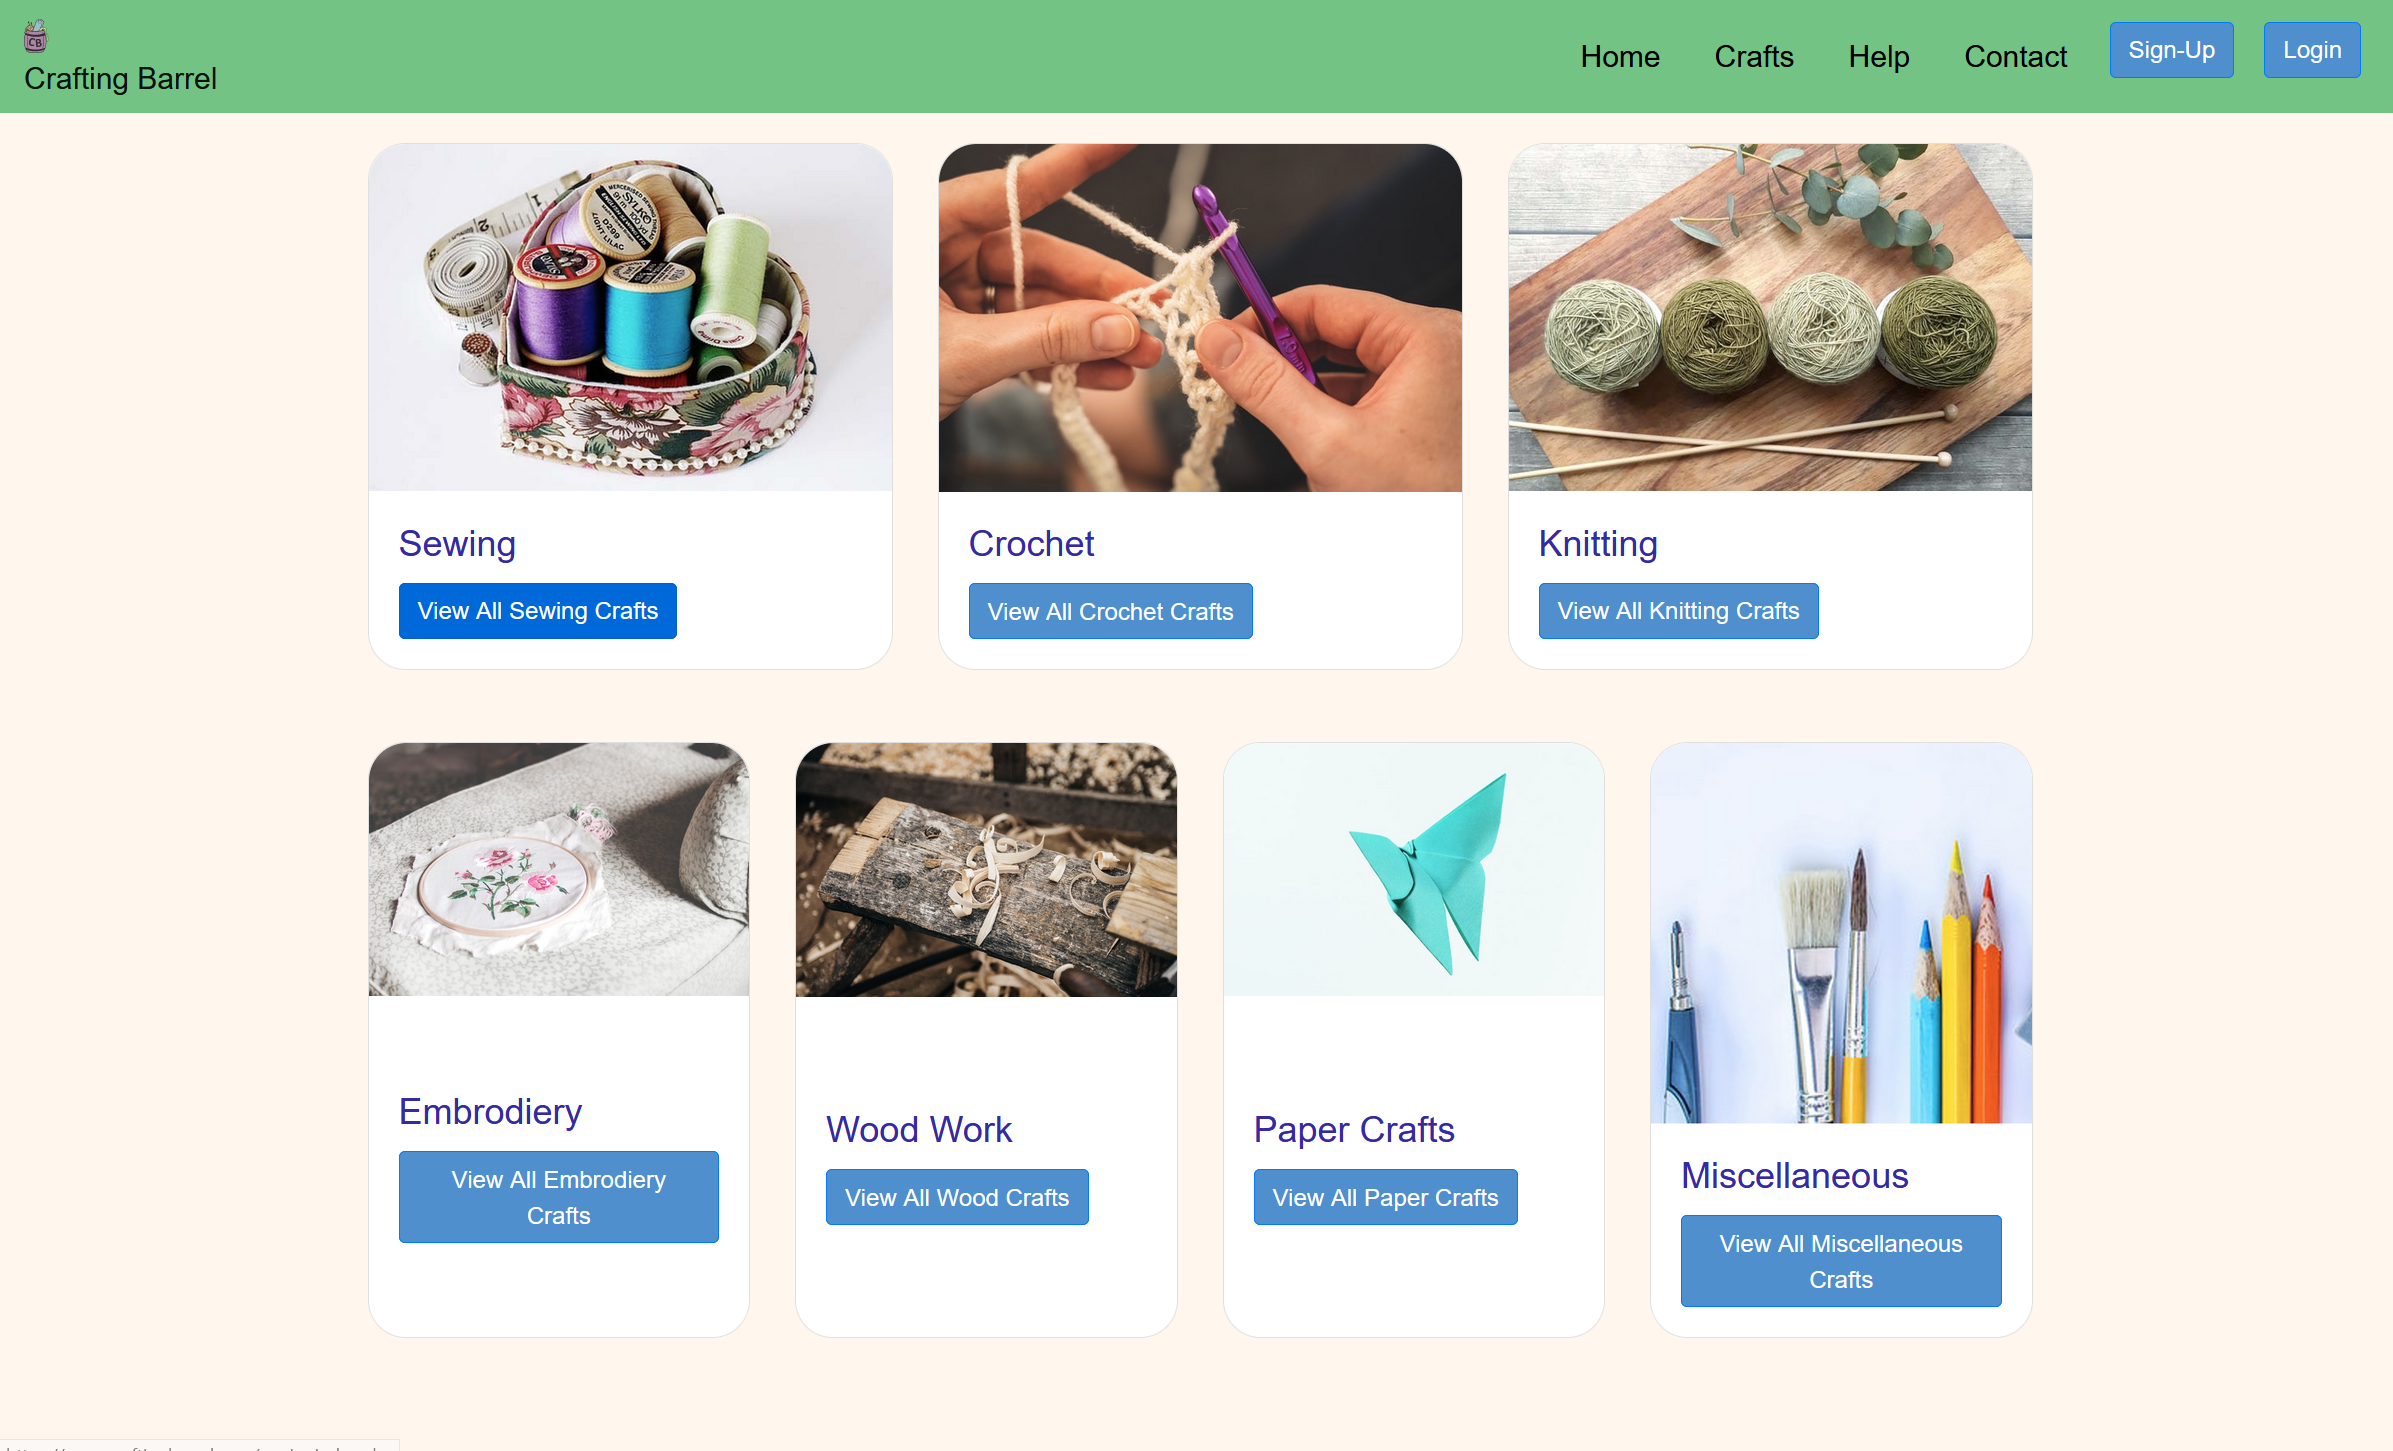This screenshot has height=1451, width=2393.
Task: Open the wood shavings photo
Action: point(986,869)
